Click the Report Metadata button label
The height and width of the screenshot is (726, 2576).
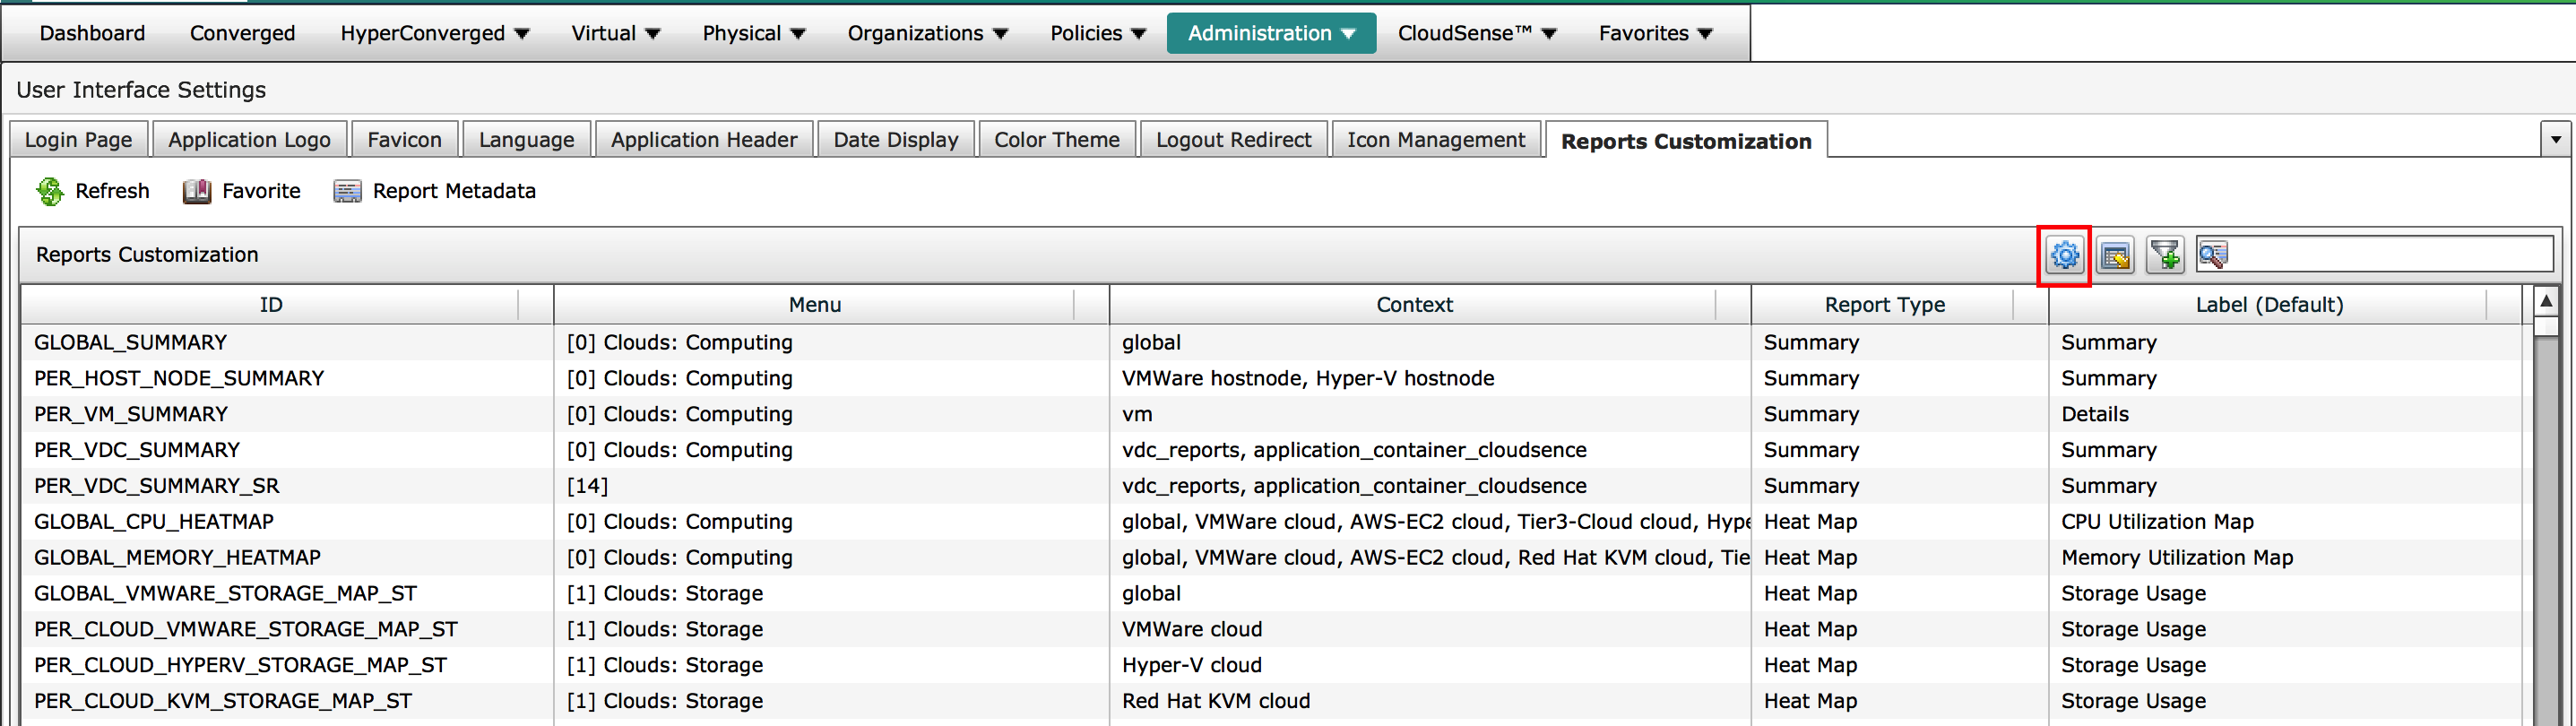coord(454,191)
